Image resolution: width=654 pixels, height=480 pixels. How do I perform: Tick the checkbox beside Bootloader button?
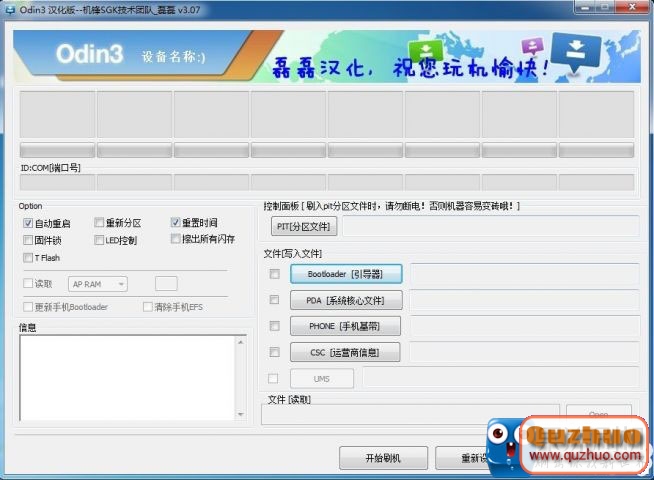(274, 274)
